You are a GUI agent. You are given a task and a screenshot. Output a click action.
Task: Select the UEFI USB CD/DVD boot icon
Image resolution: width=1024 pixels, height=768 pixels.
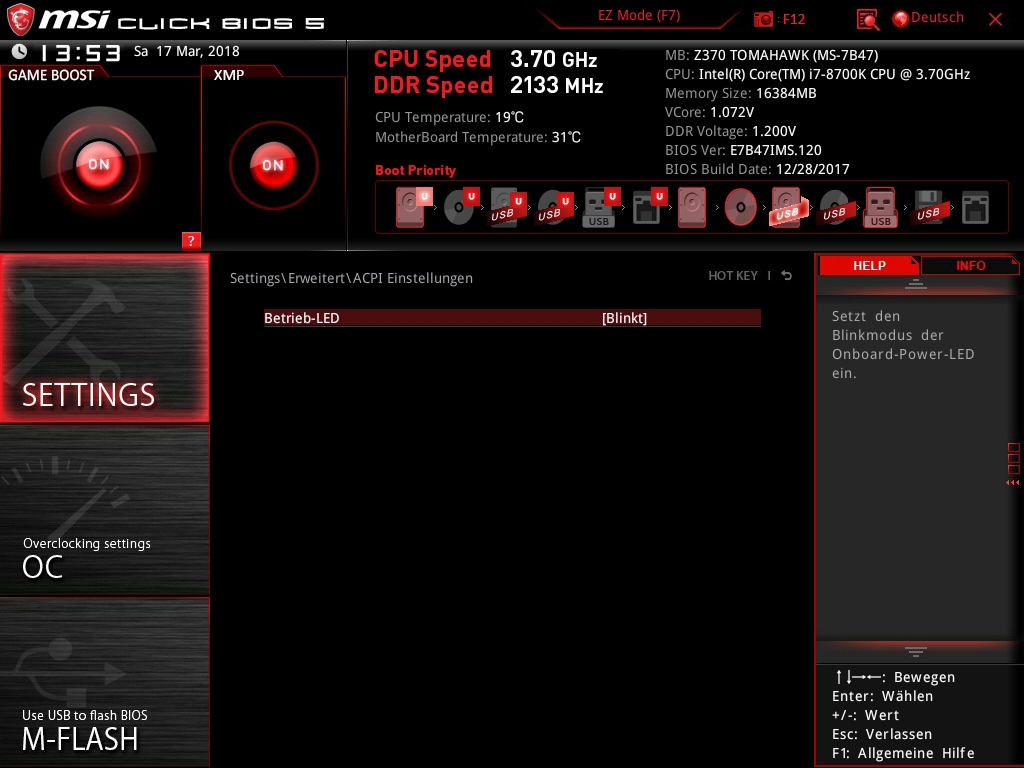[554, 208]
